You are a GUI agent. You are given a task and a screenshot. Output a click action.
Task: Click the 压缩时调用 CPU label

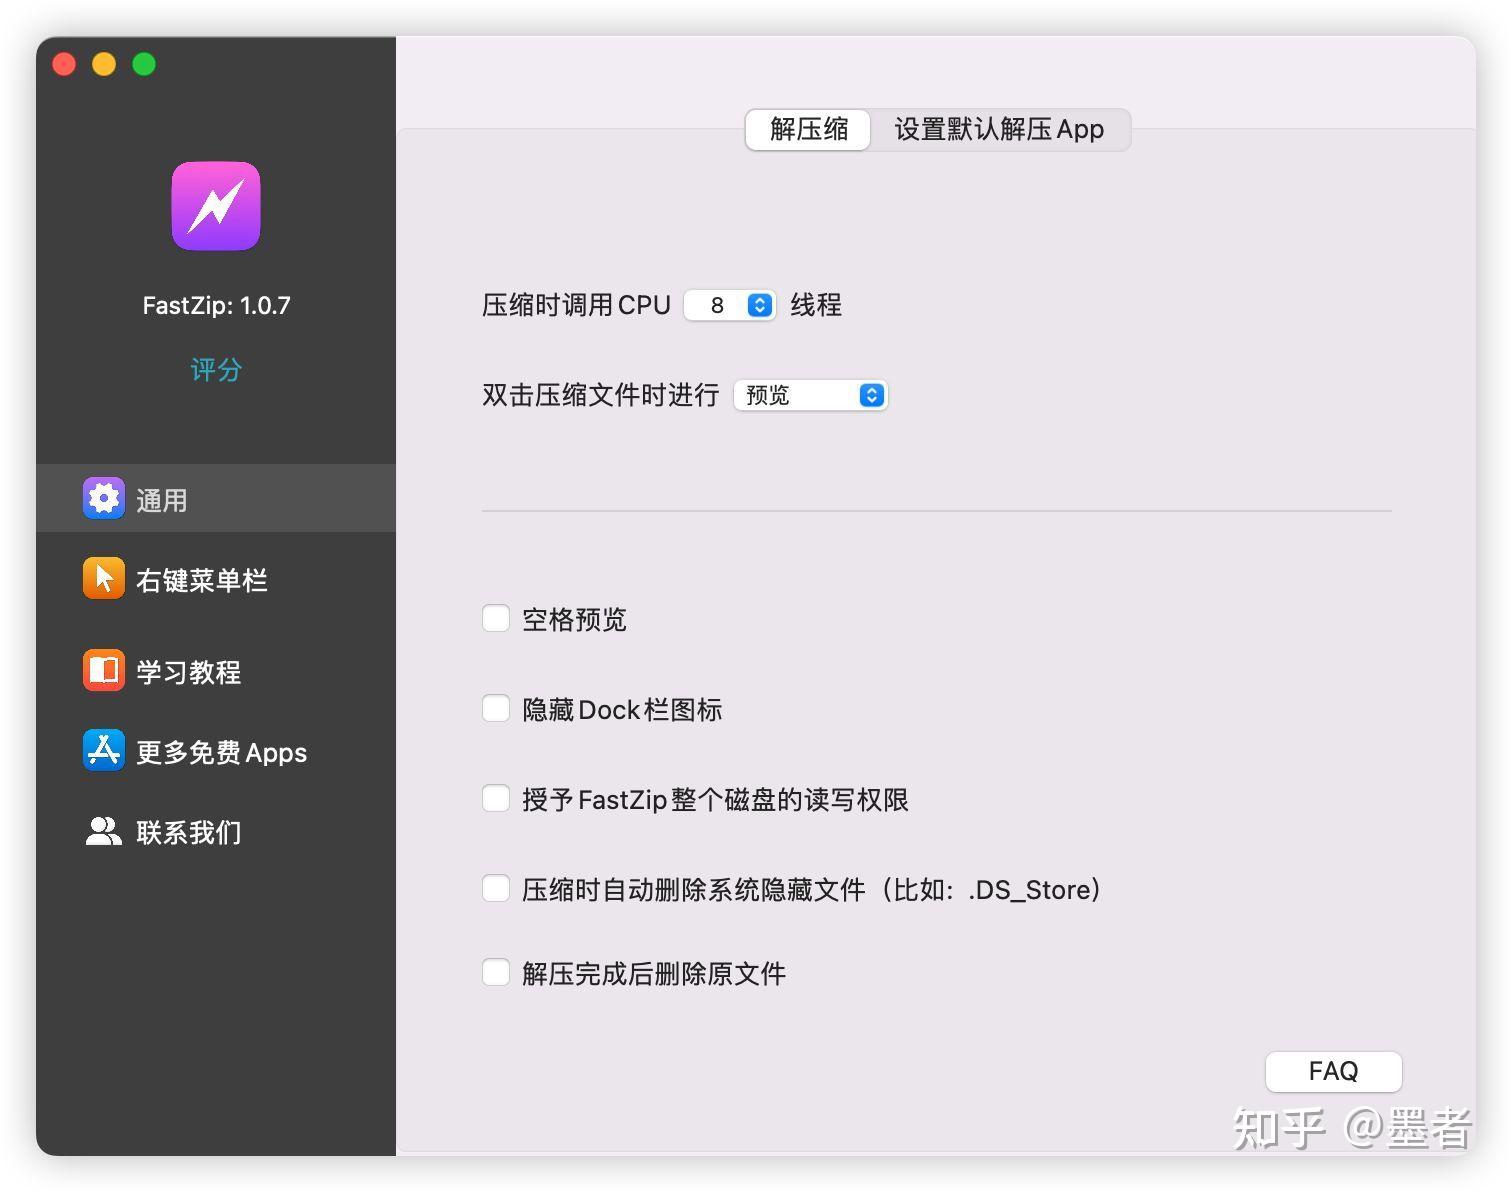point(576,305)
